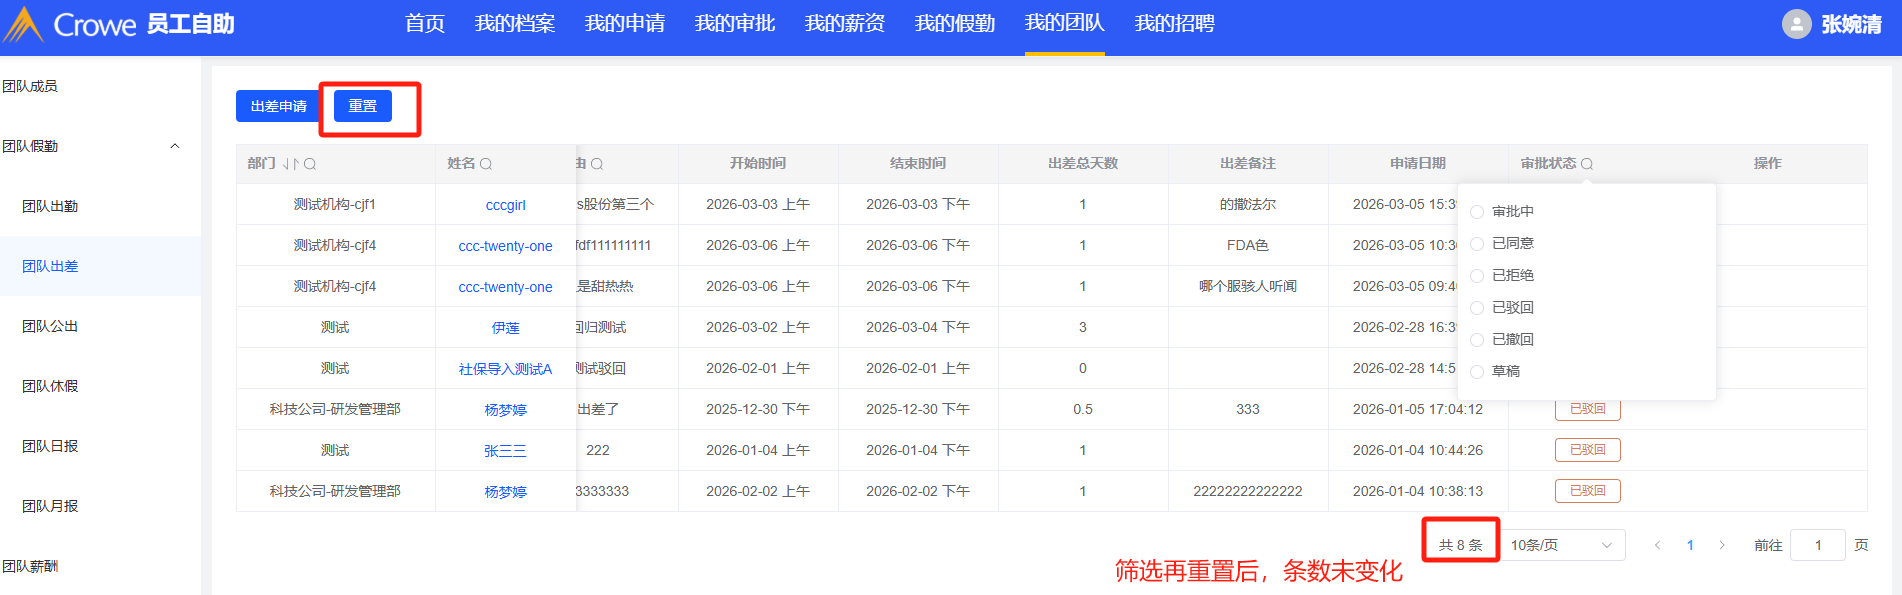Image resolution: width=1902 pixels, height=595 pixels.
Task: Open employee link 张三三
Action: tap(505, 451)
